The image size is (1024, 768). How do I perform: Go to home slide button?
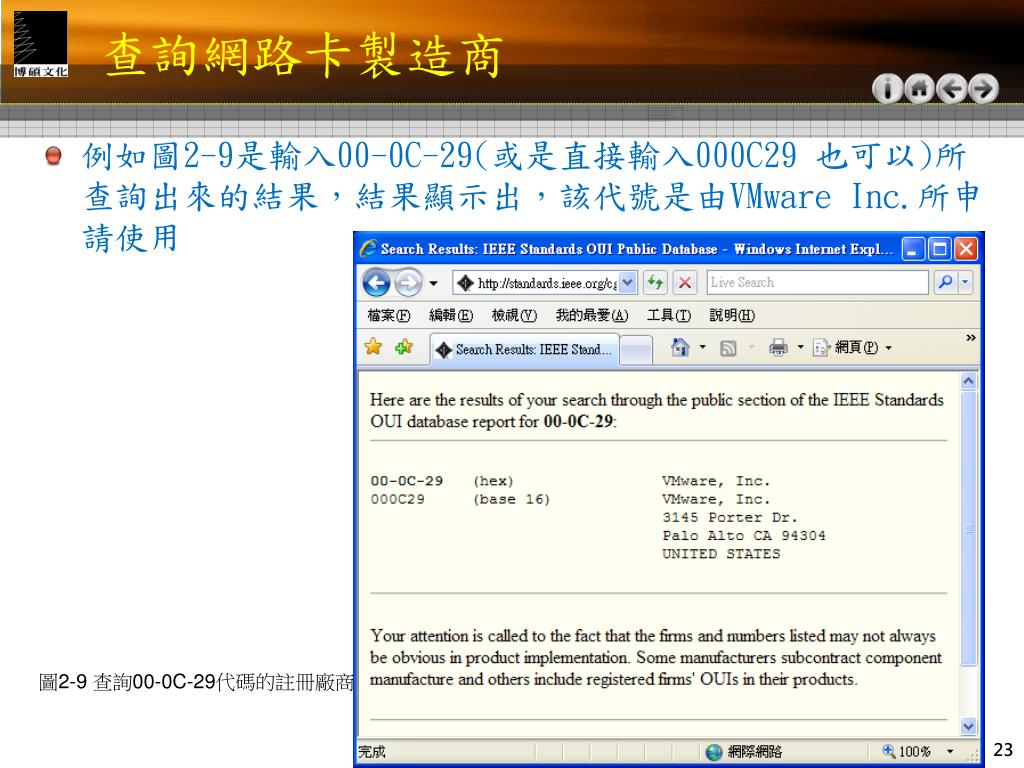(919, 88)
